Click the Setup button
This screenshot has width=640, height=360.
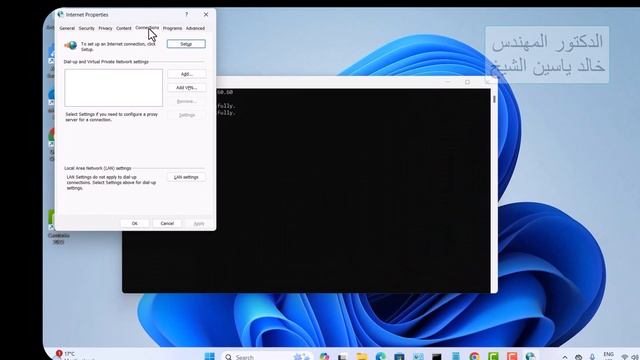[186, 44]
